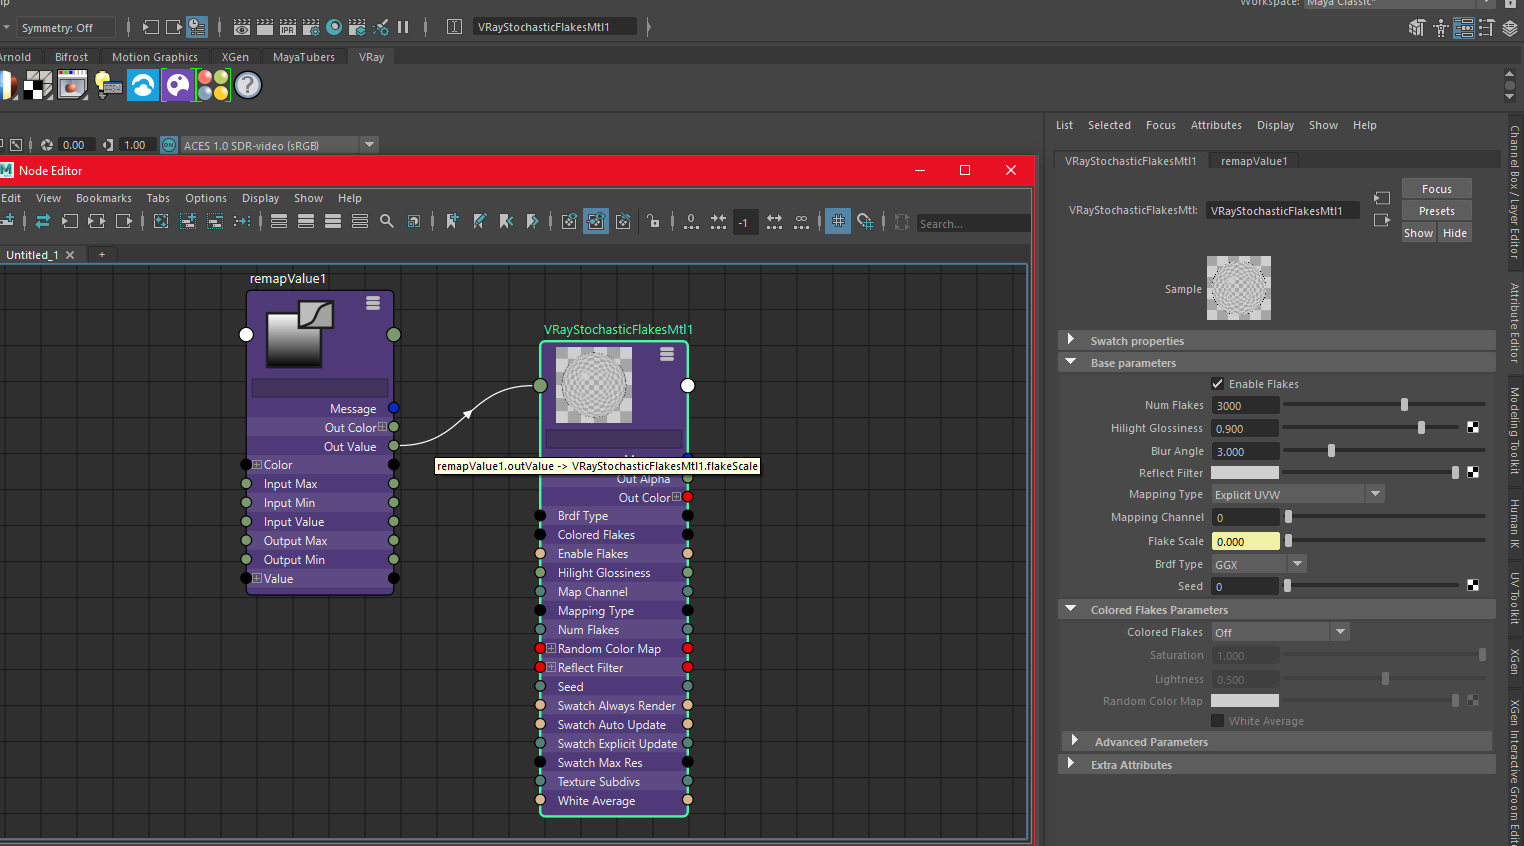Click Node Editor search magnifier icon
Screen dimensions: 1524x846
[x=387, y=222]
